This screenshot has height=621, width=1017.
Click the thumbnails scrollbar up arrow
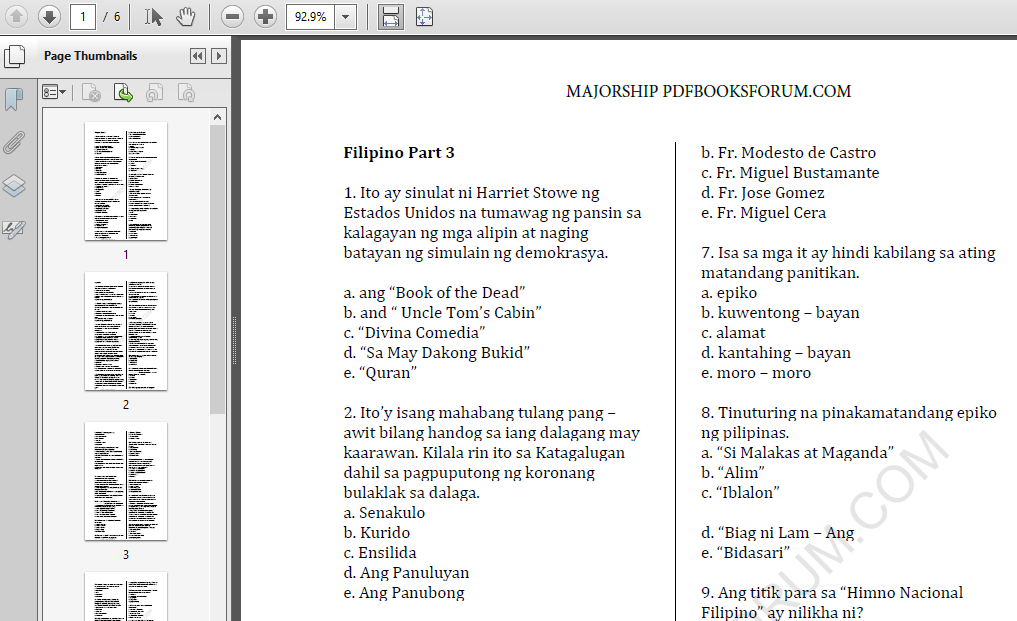click(x=217, y=117)
